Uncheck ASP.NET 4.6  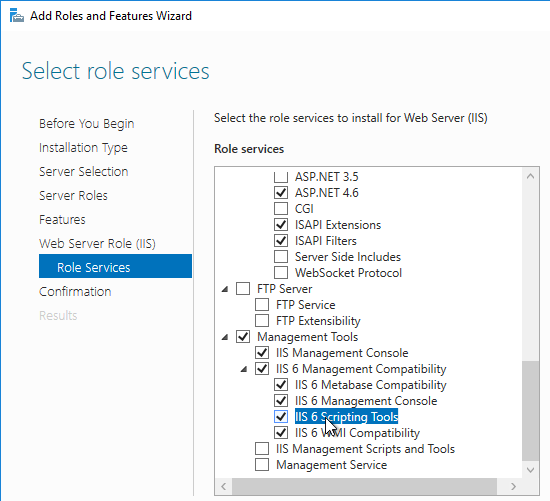[x=281, y=192]
